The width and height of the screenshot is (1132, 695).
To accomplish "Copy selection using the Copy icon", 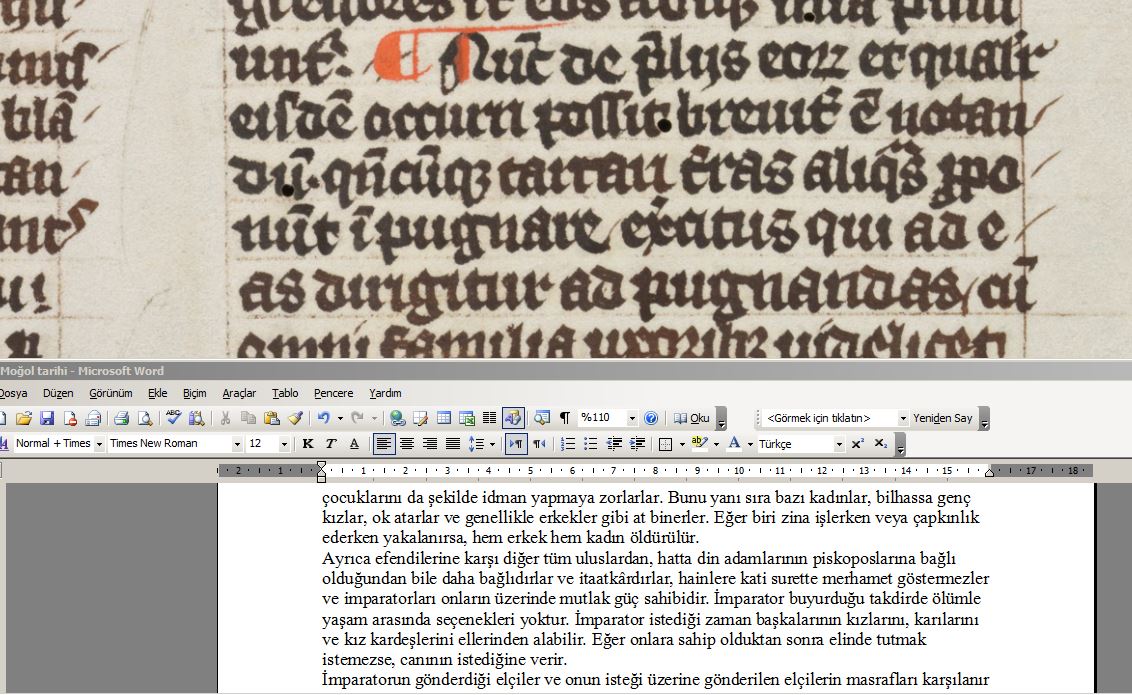I will tap(248, 418).
